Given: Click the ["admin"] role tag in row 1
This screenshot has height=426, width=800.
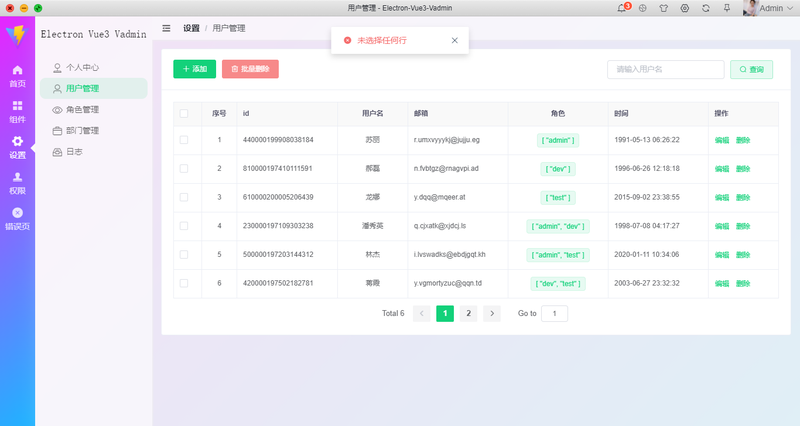Looking at the screenshot, I should (x=558, y=140).
